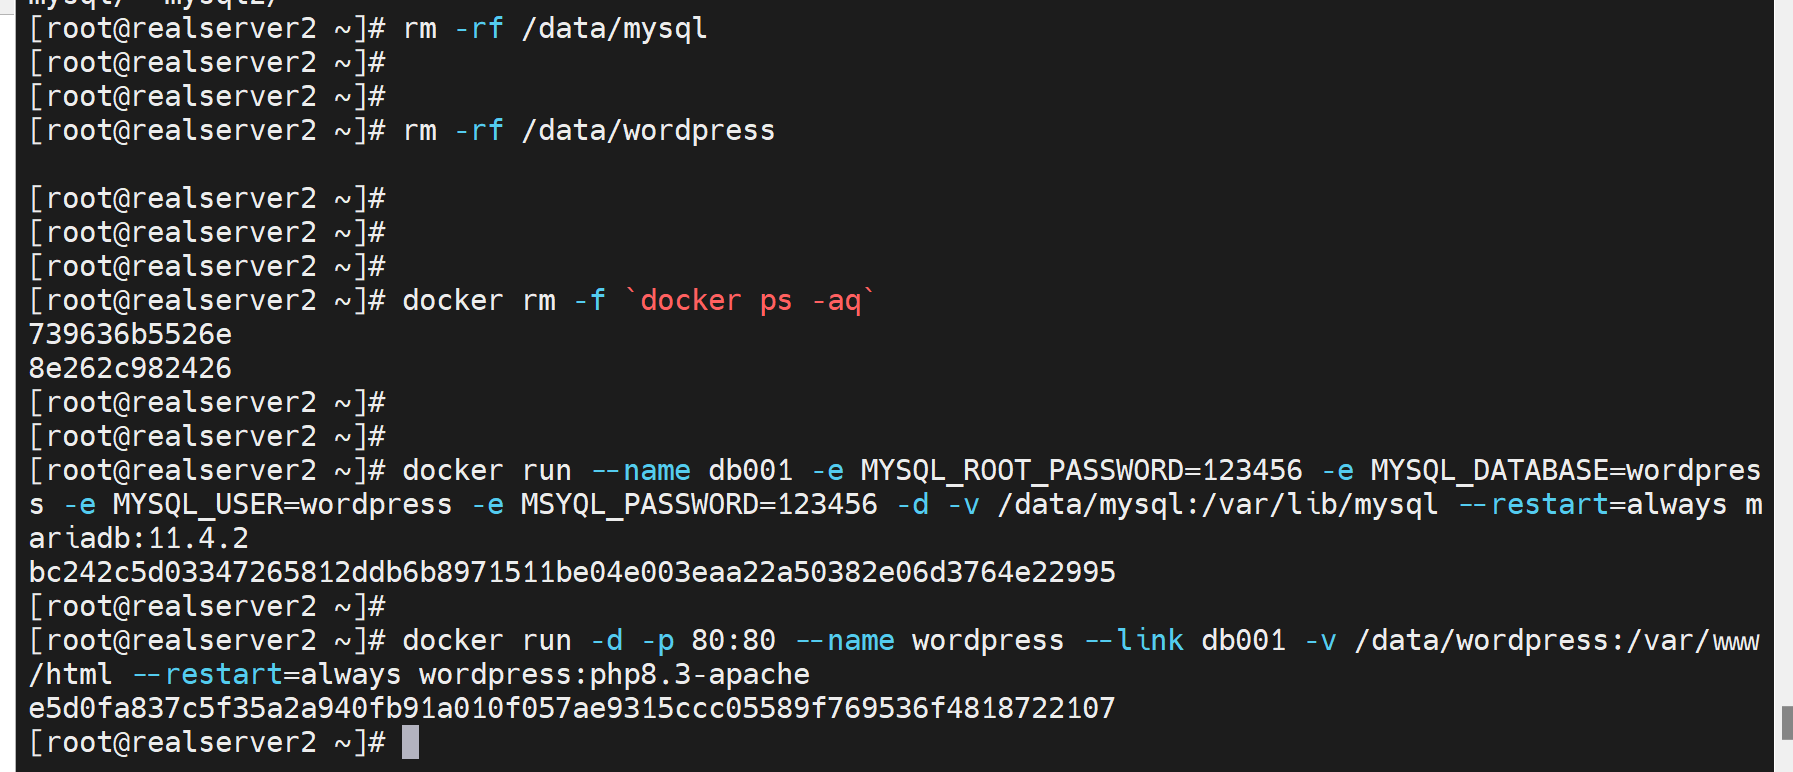Image resolution: width=1793 pixels, height=772 pixels.
Task: Click the --name option before db001
Action: click(x=641, y=470)
